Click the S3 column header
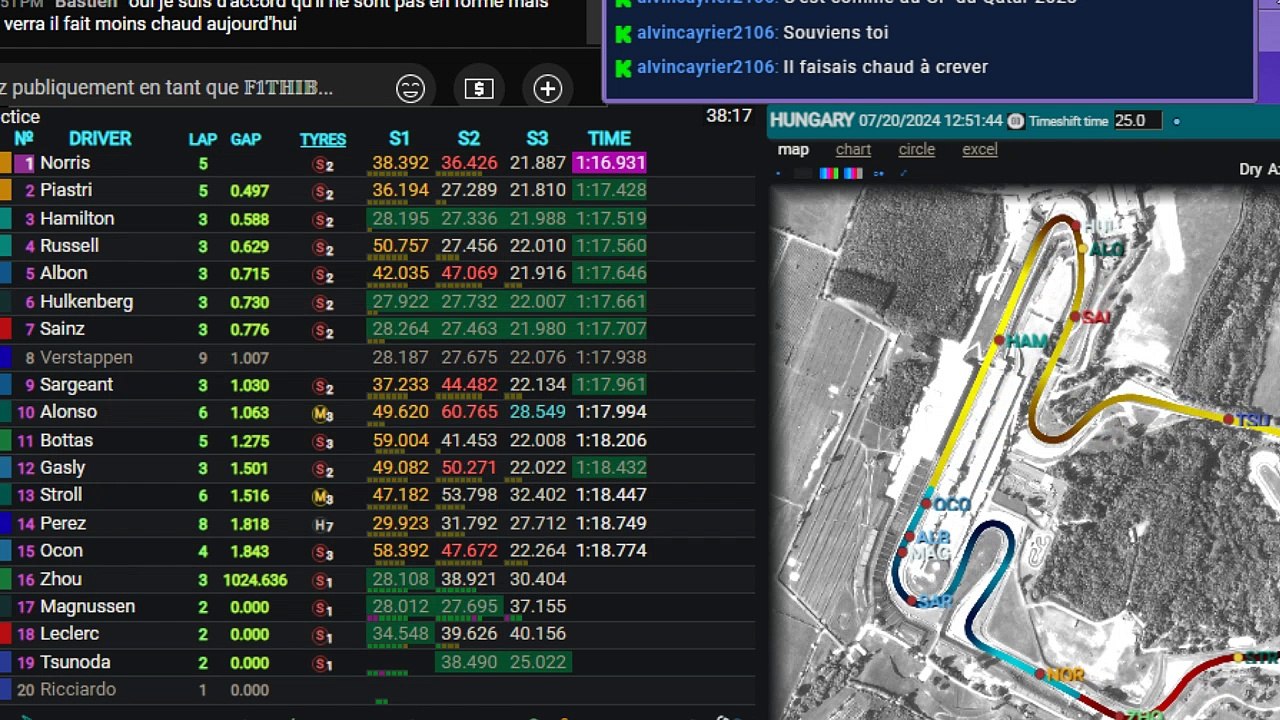 click(537, 139)
